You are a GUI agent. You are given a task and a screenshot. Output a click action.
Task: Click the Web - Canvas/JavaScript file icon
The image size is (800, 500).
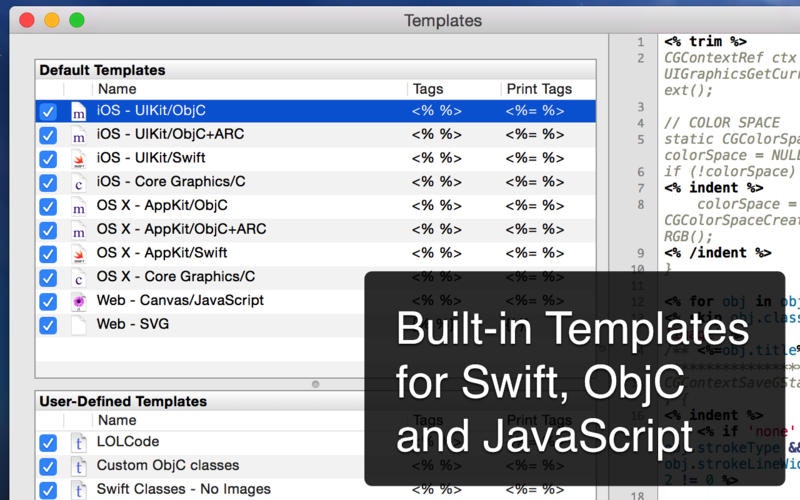[x=79, y=301]
